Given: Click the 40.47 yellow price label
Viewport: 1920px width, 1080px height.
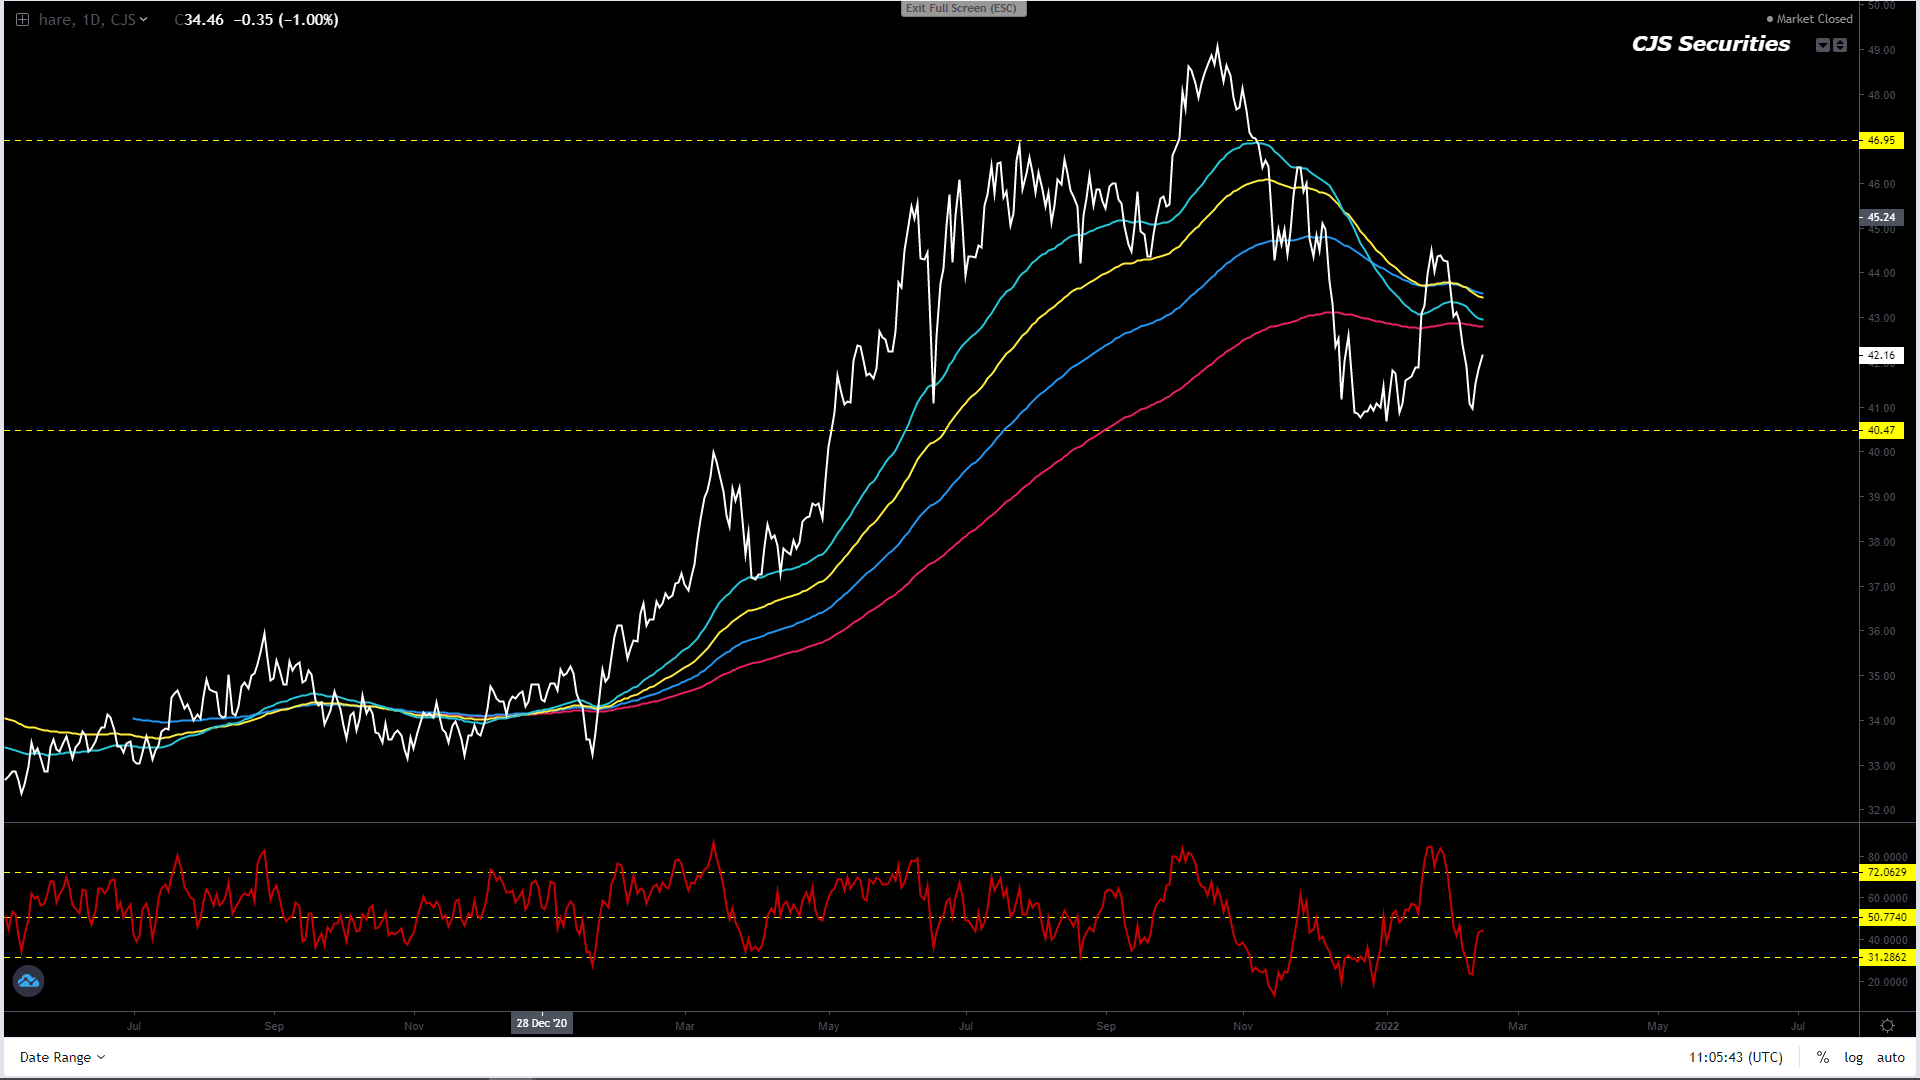Looking at the screenshot, I should [1881, 430].
